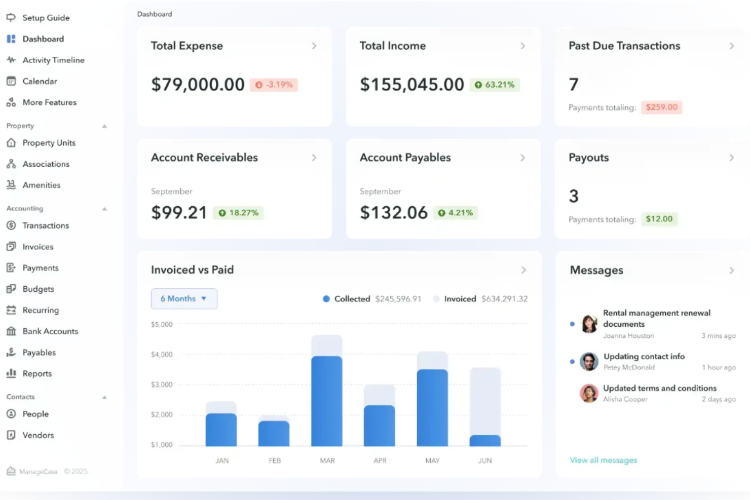Click View all messages link
750x500 pixels.
pos(603,460)
